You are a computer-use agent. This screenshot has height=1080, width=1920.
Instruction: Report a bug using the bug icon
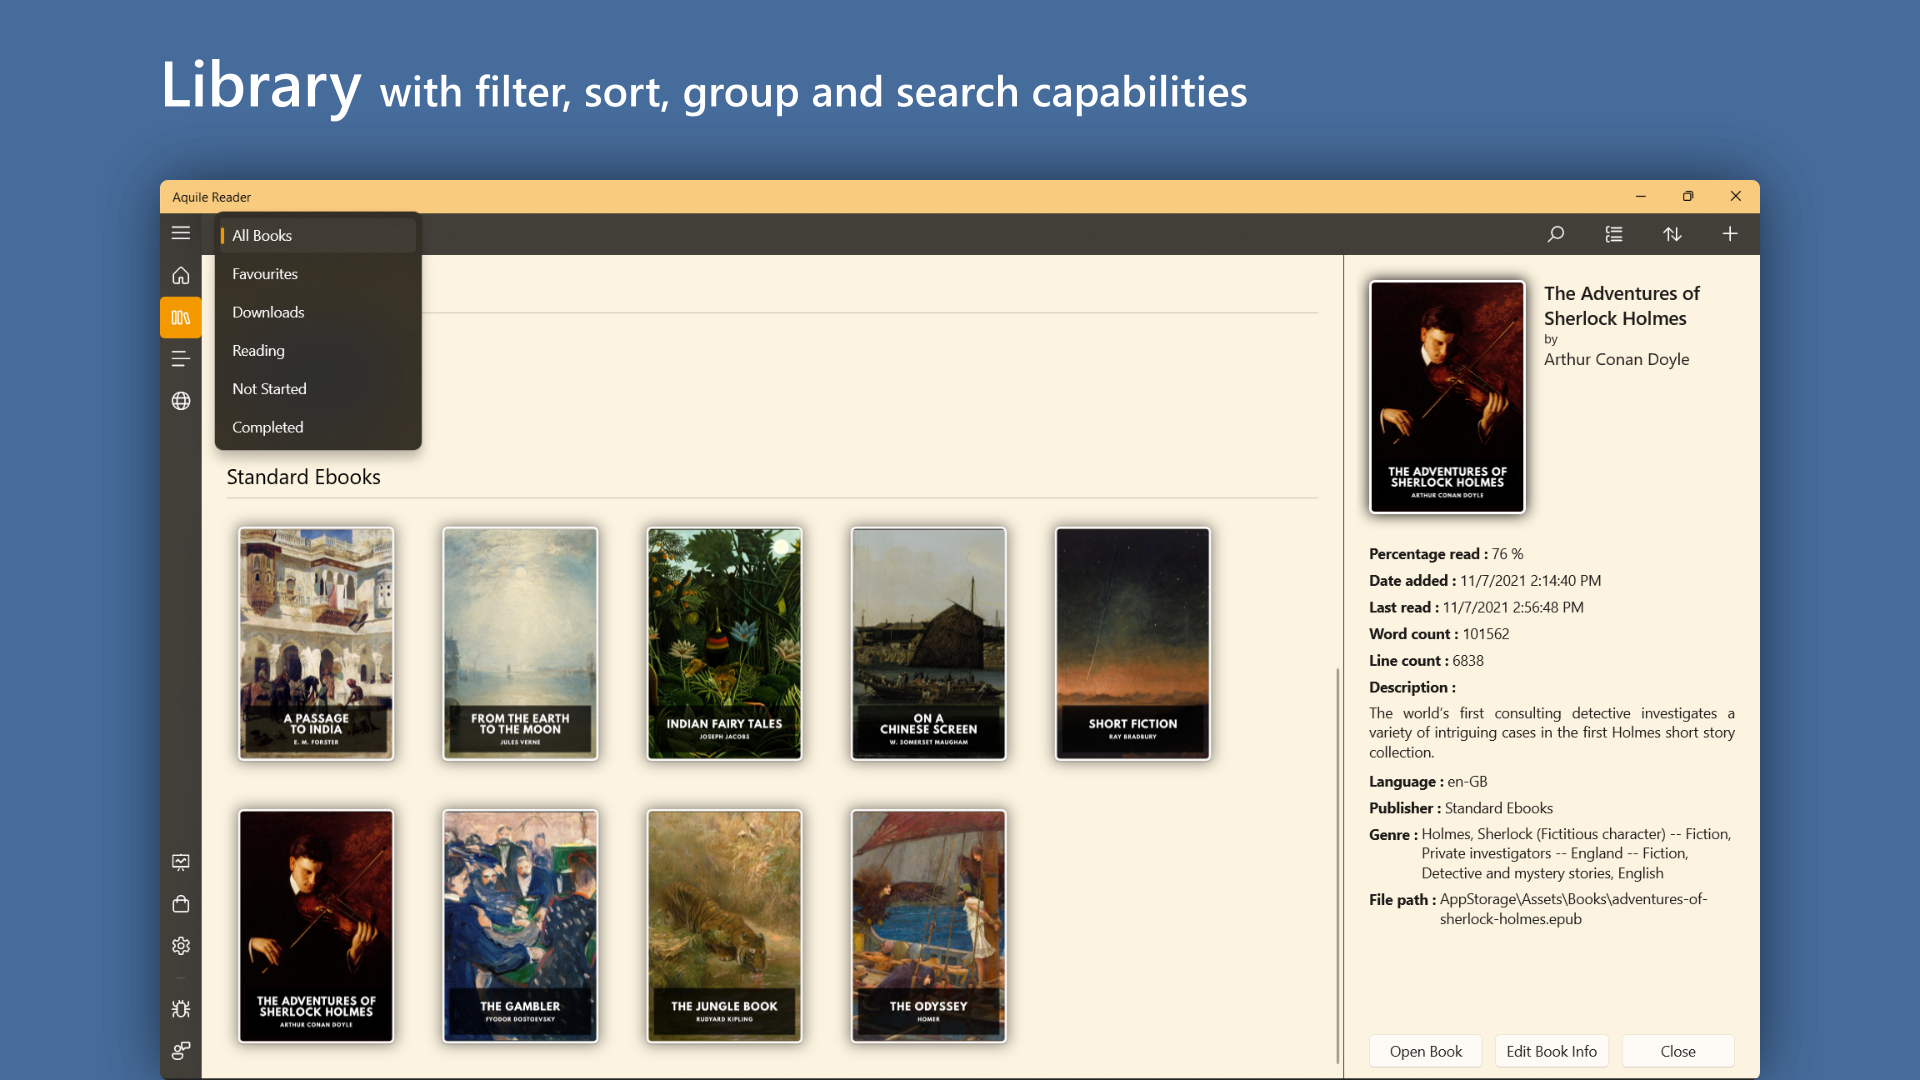point(181,1009)
